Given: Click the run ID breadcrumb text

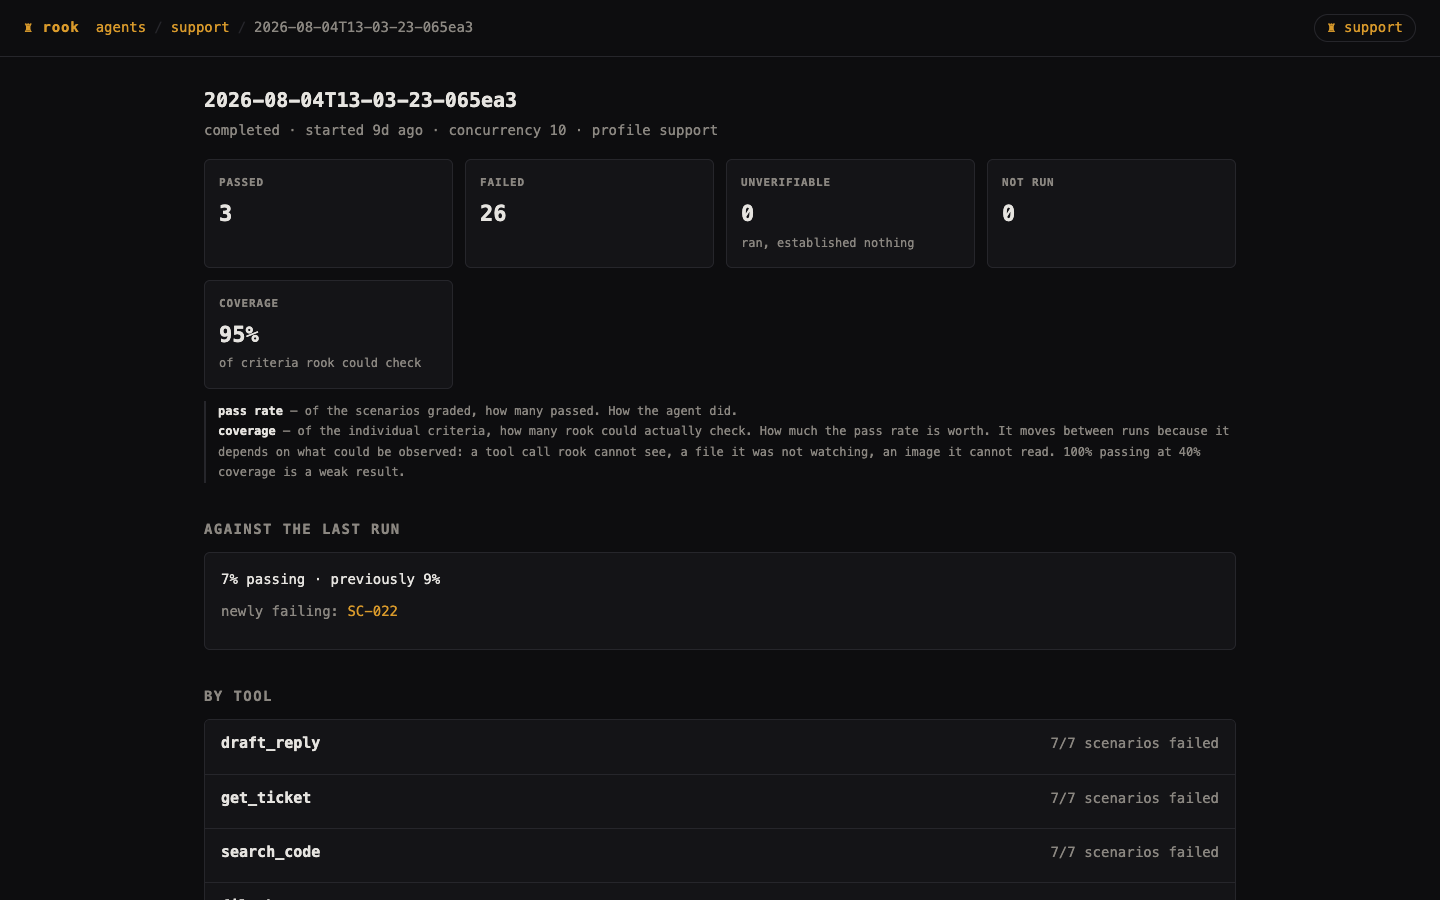Looking at the screenshot, I should [363, 27].
